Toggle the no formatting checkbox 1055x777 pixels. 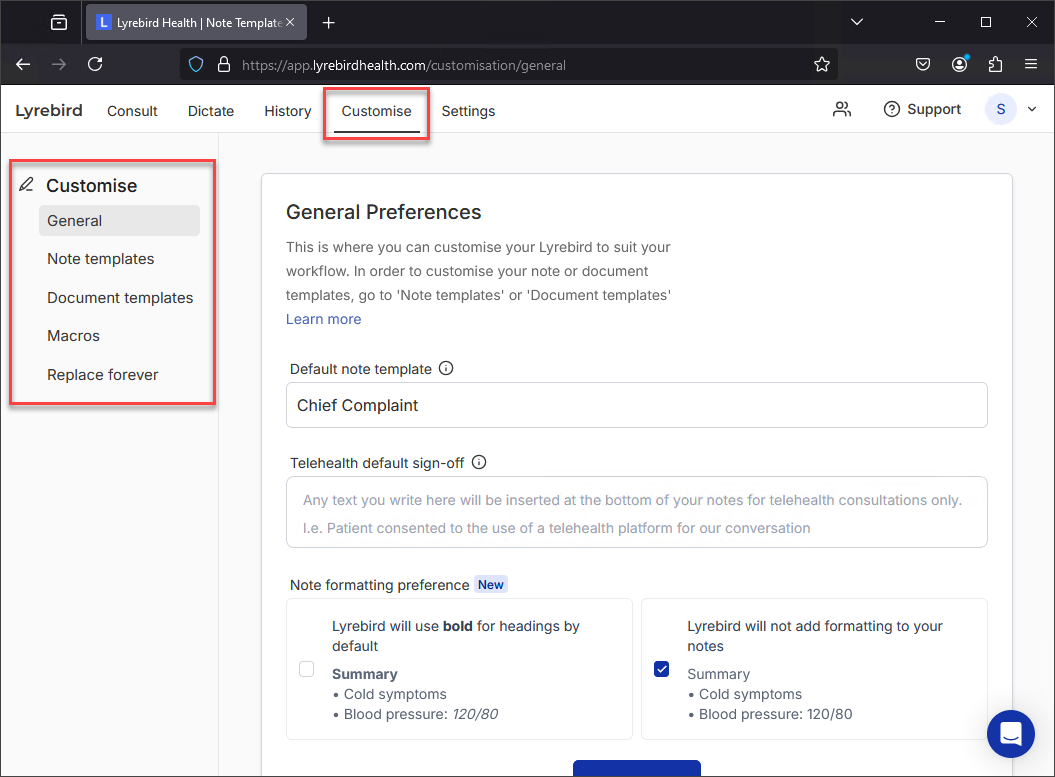click(661, 669)
